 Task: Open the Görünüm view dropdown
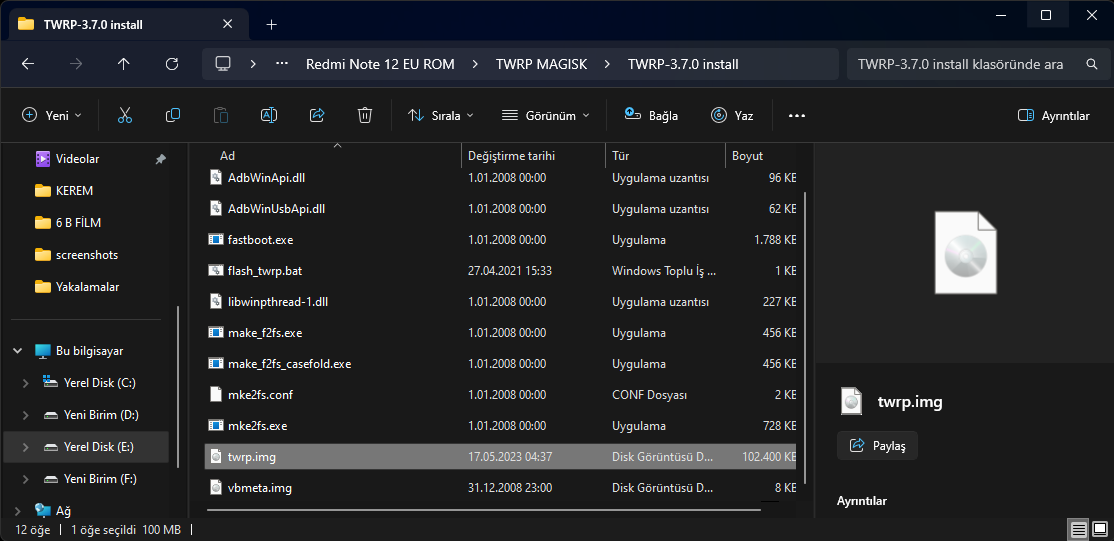coord(545,115)
